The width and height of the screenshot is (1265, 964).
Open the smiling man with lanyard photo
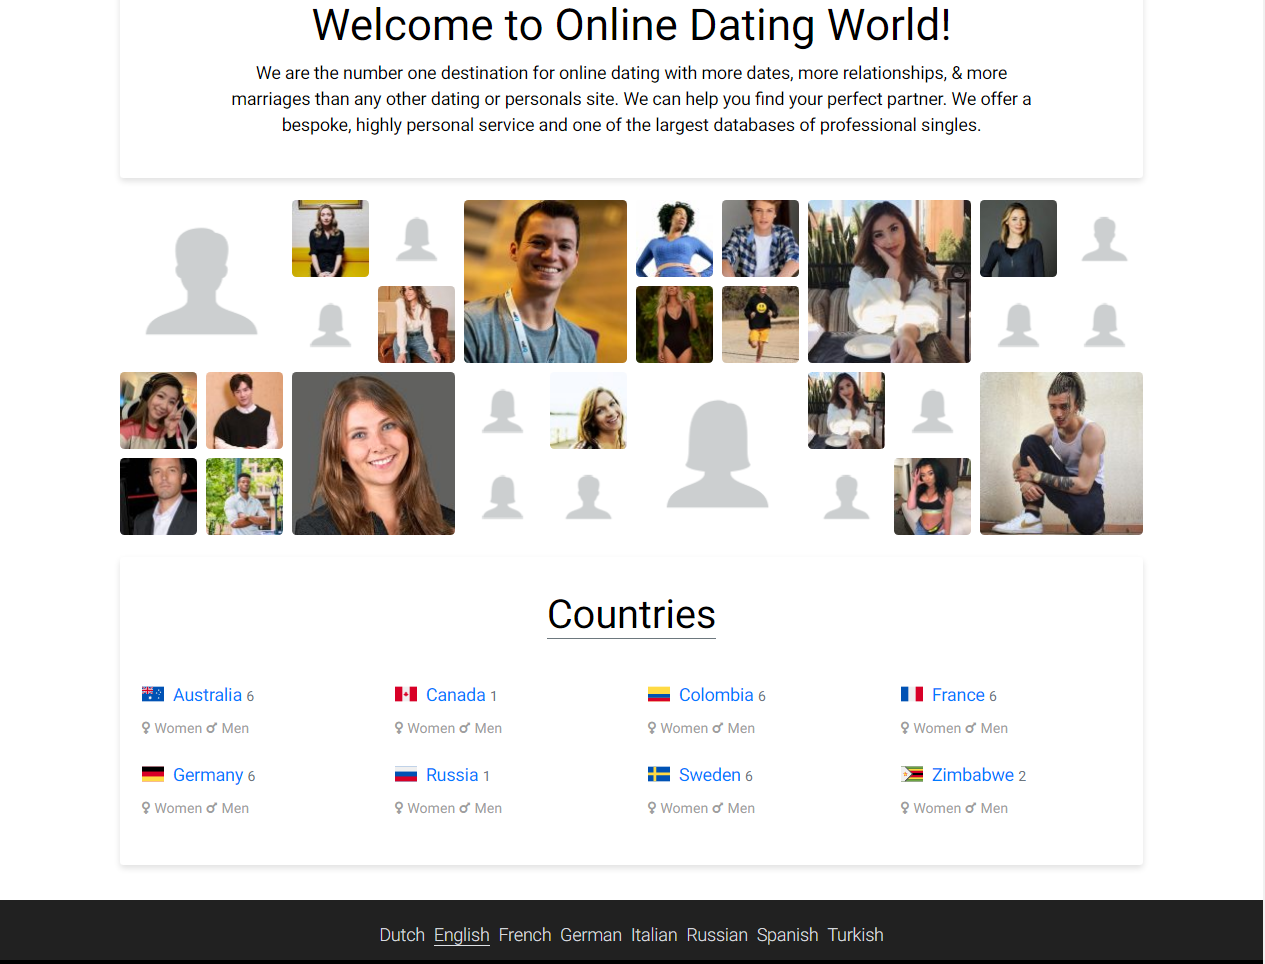545,281
